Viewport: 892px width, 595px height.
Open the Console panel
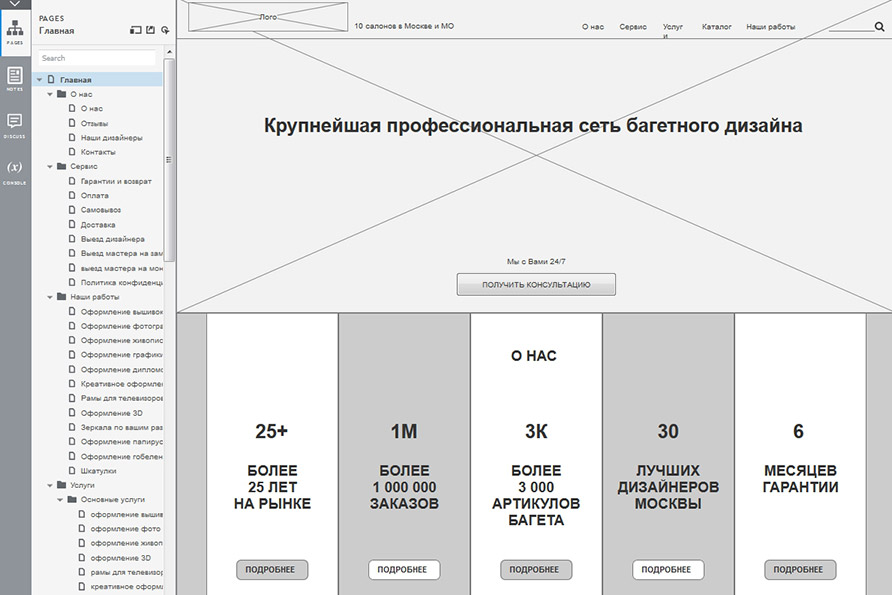[15, 170]
